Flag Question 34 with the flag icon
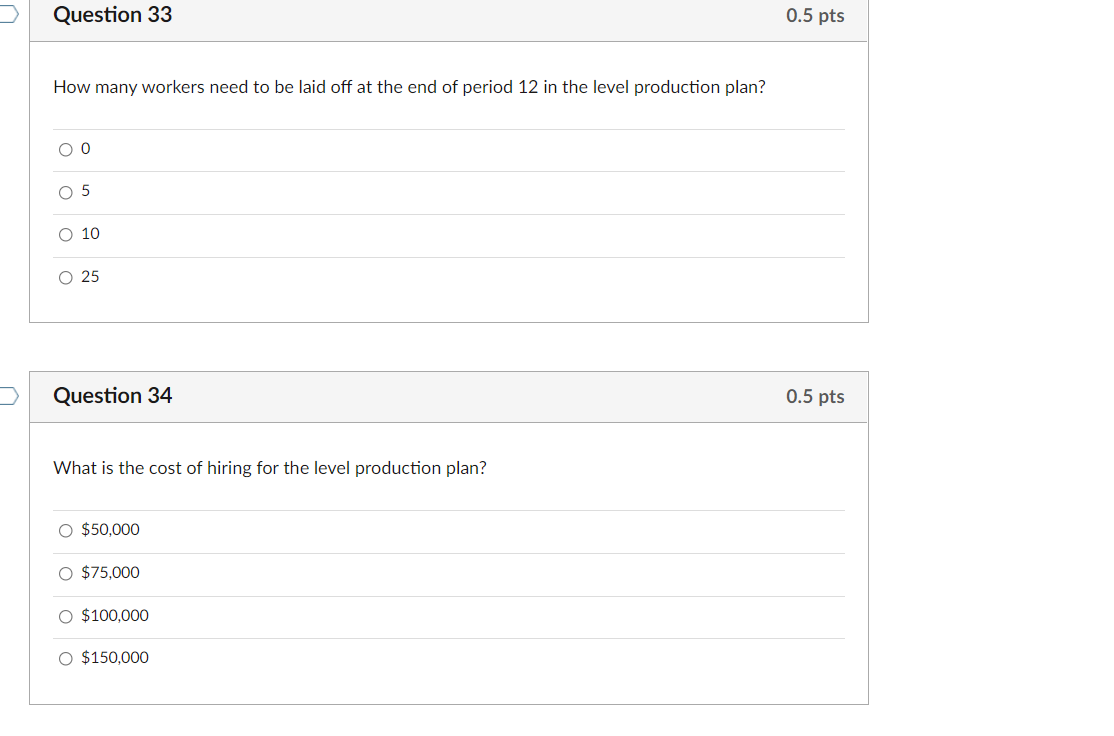 click(7, 397)
